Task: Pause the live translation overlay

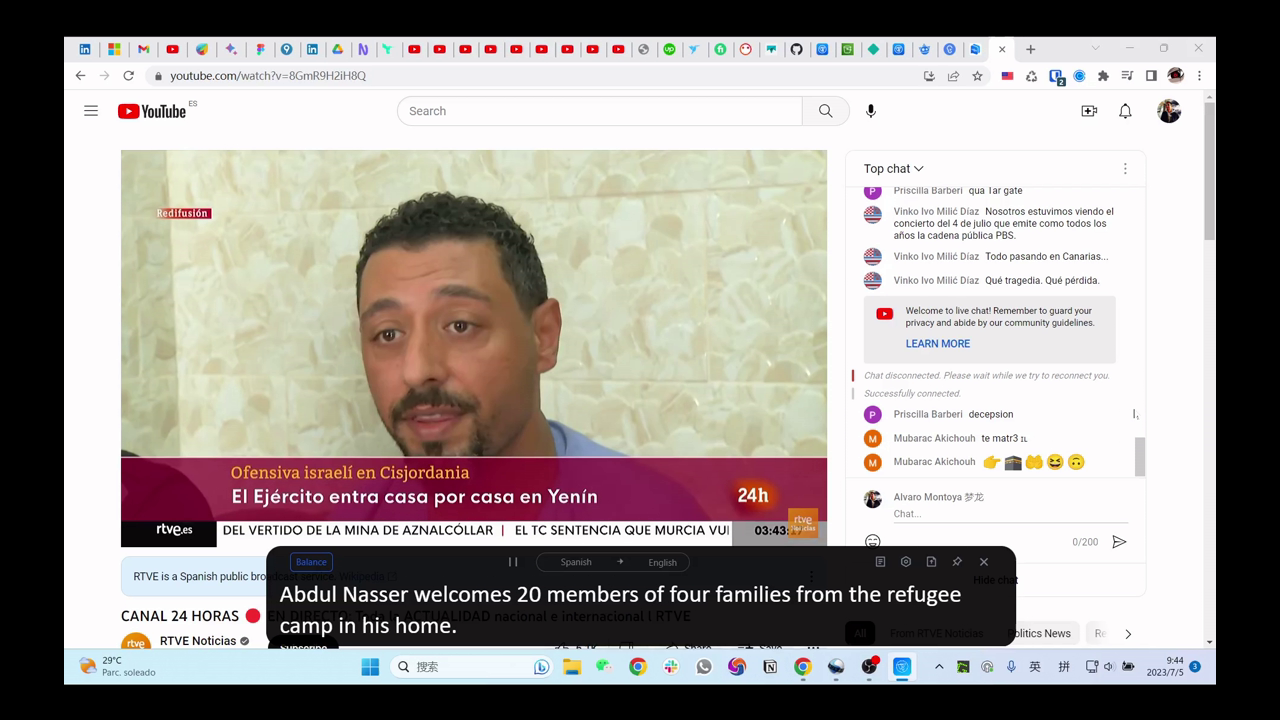Action: 513,562
